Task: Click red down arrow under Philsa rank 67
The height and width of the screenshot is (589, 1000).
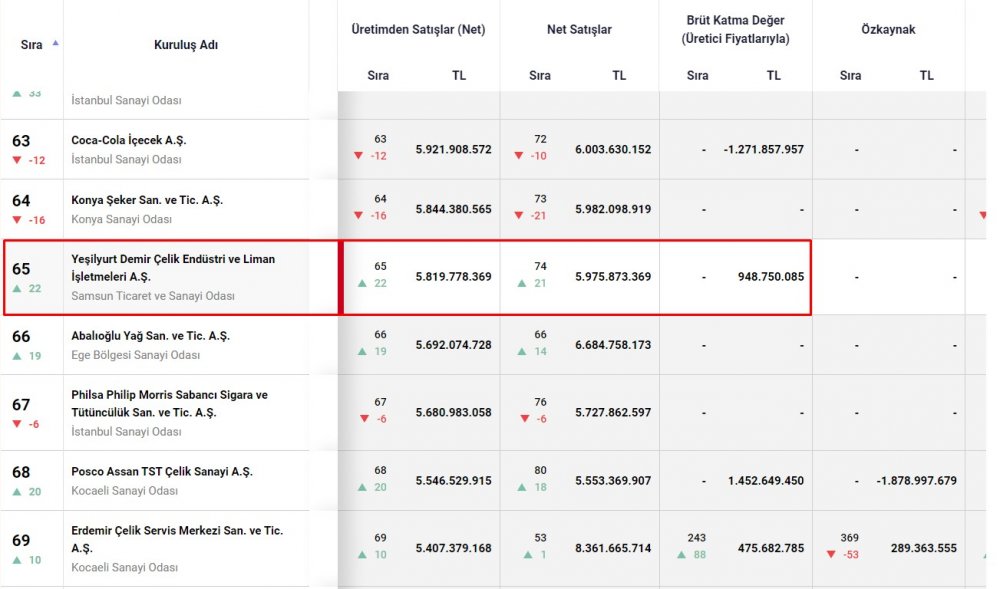Action: (17, 424)
